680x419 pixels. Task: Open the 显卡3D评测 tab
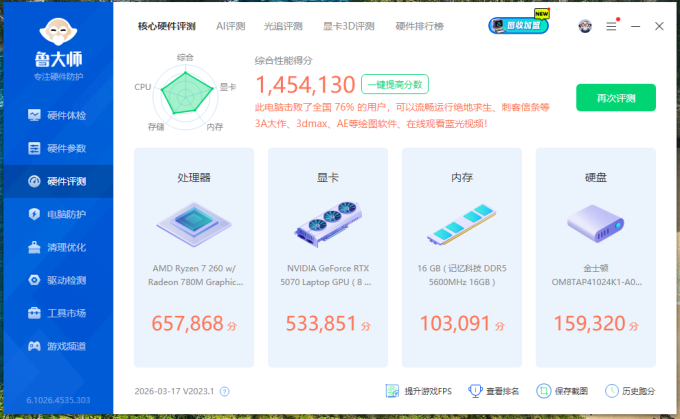[349, 26]
